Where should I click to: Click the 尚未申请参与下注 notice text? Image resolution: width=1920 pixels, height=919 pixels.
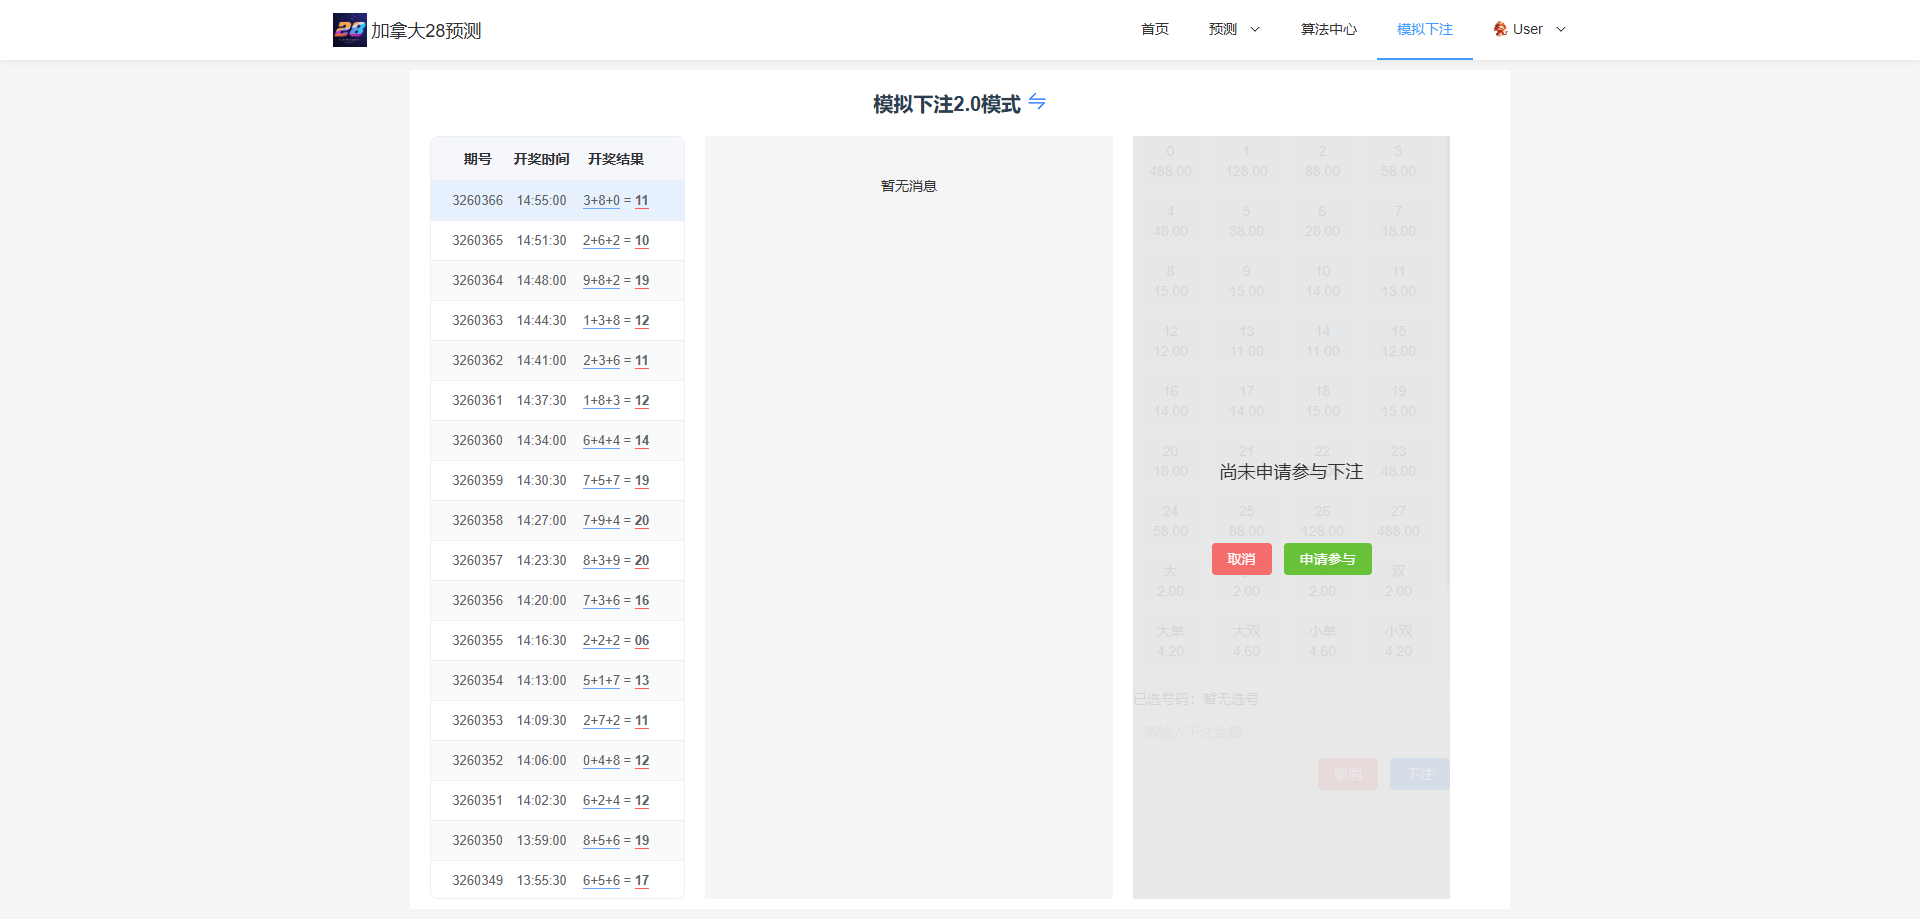[x=1291, y=472]
